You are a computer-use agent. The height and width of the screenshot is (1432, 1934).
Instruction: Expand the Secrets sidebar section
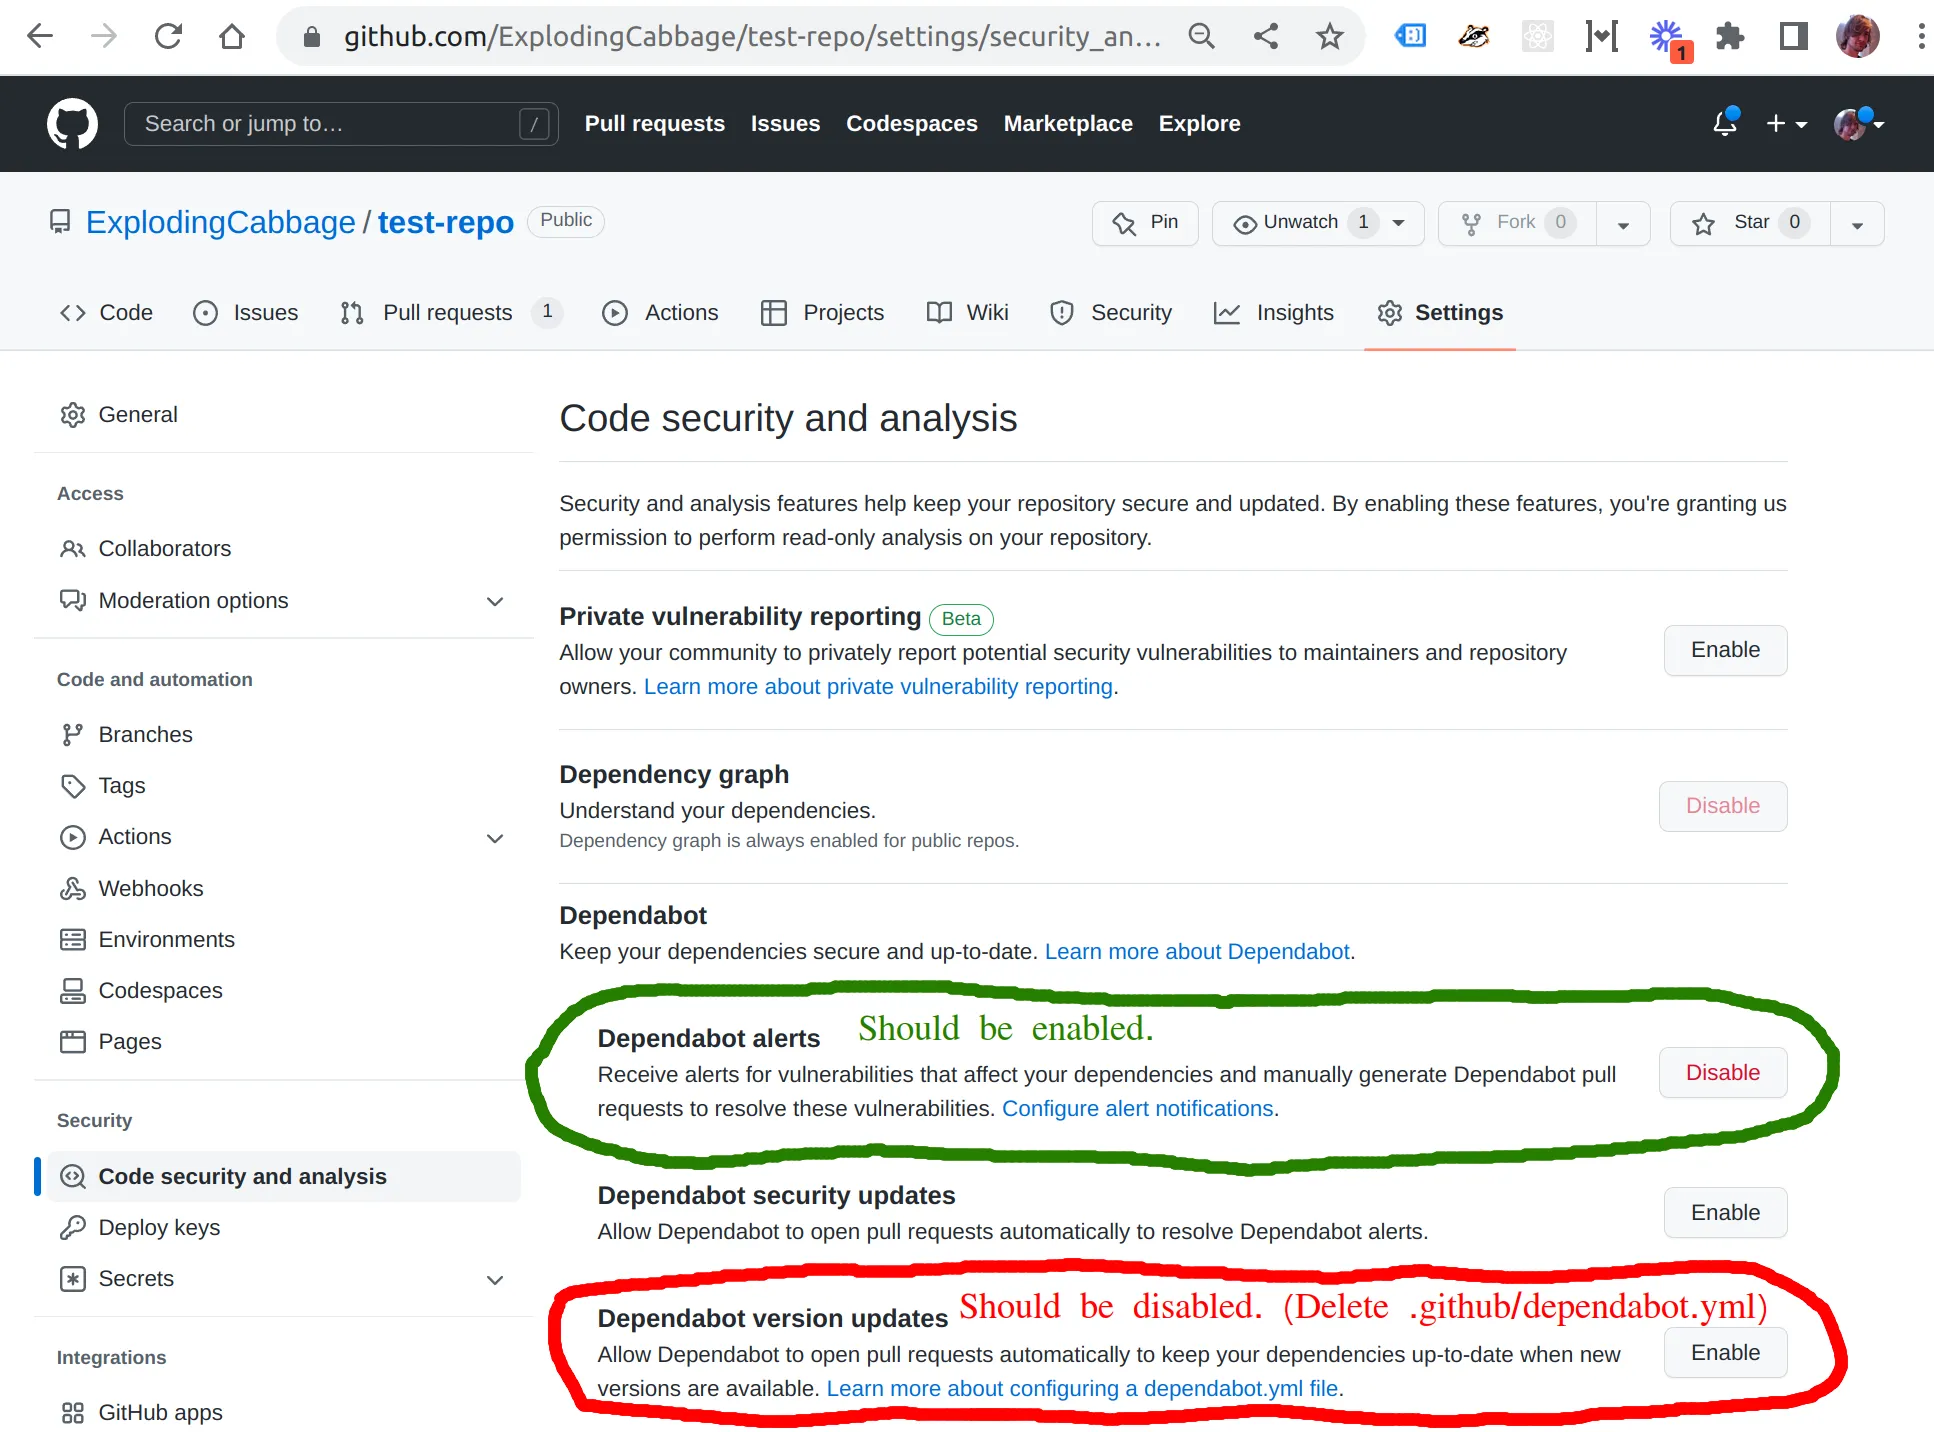pyautogui.click(x=494, y=1279)
